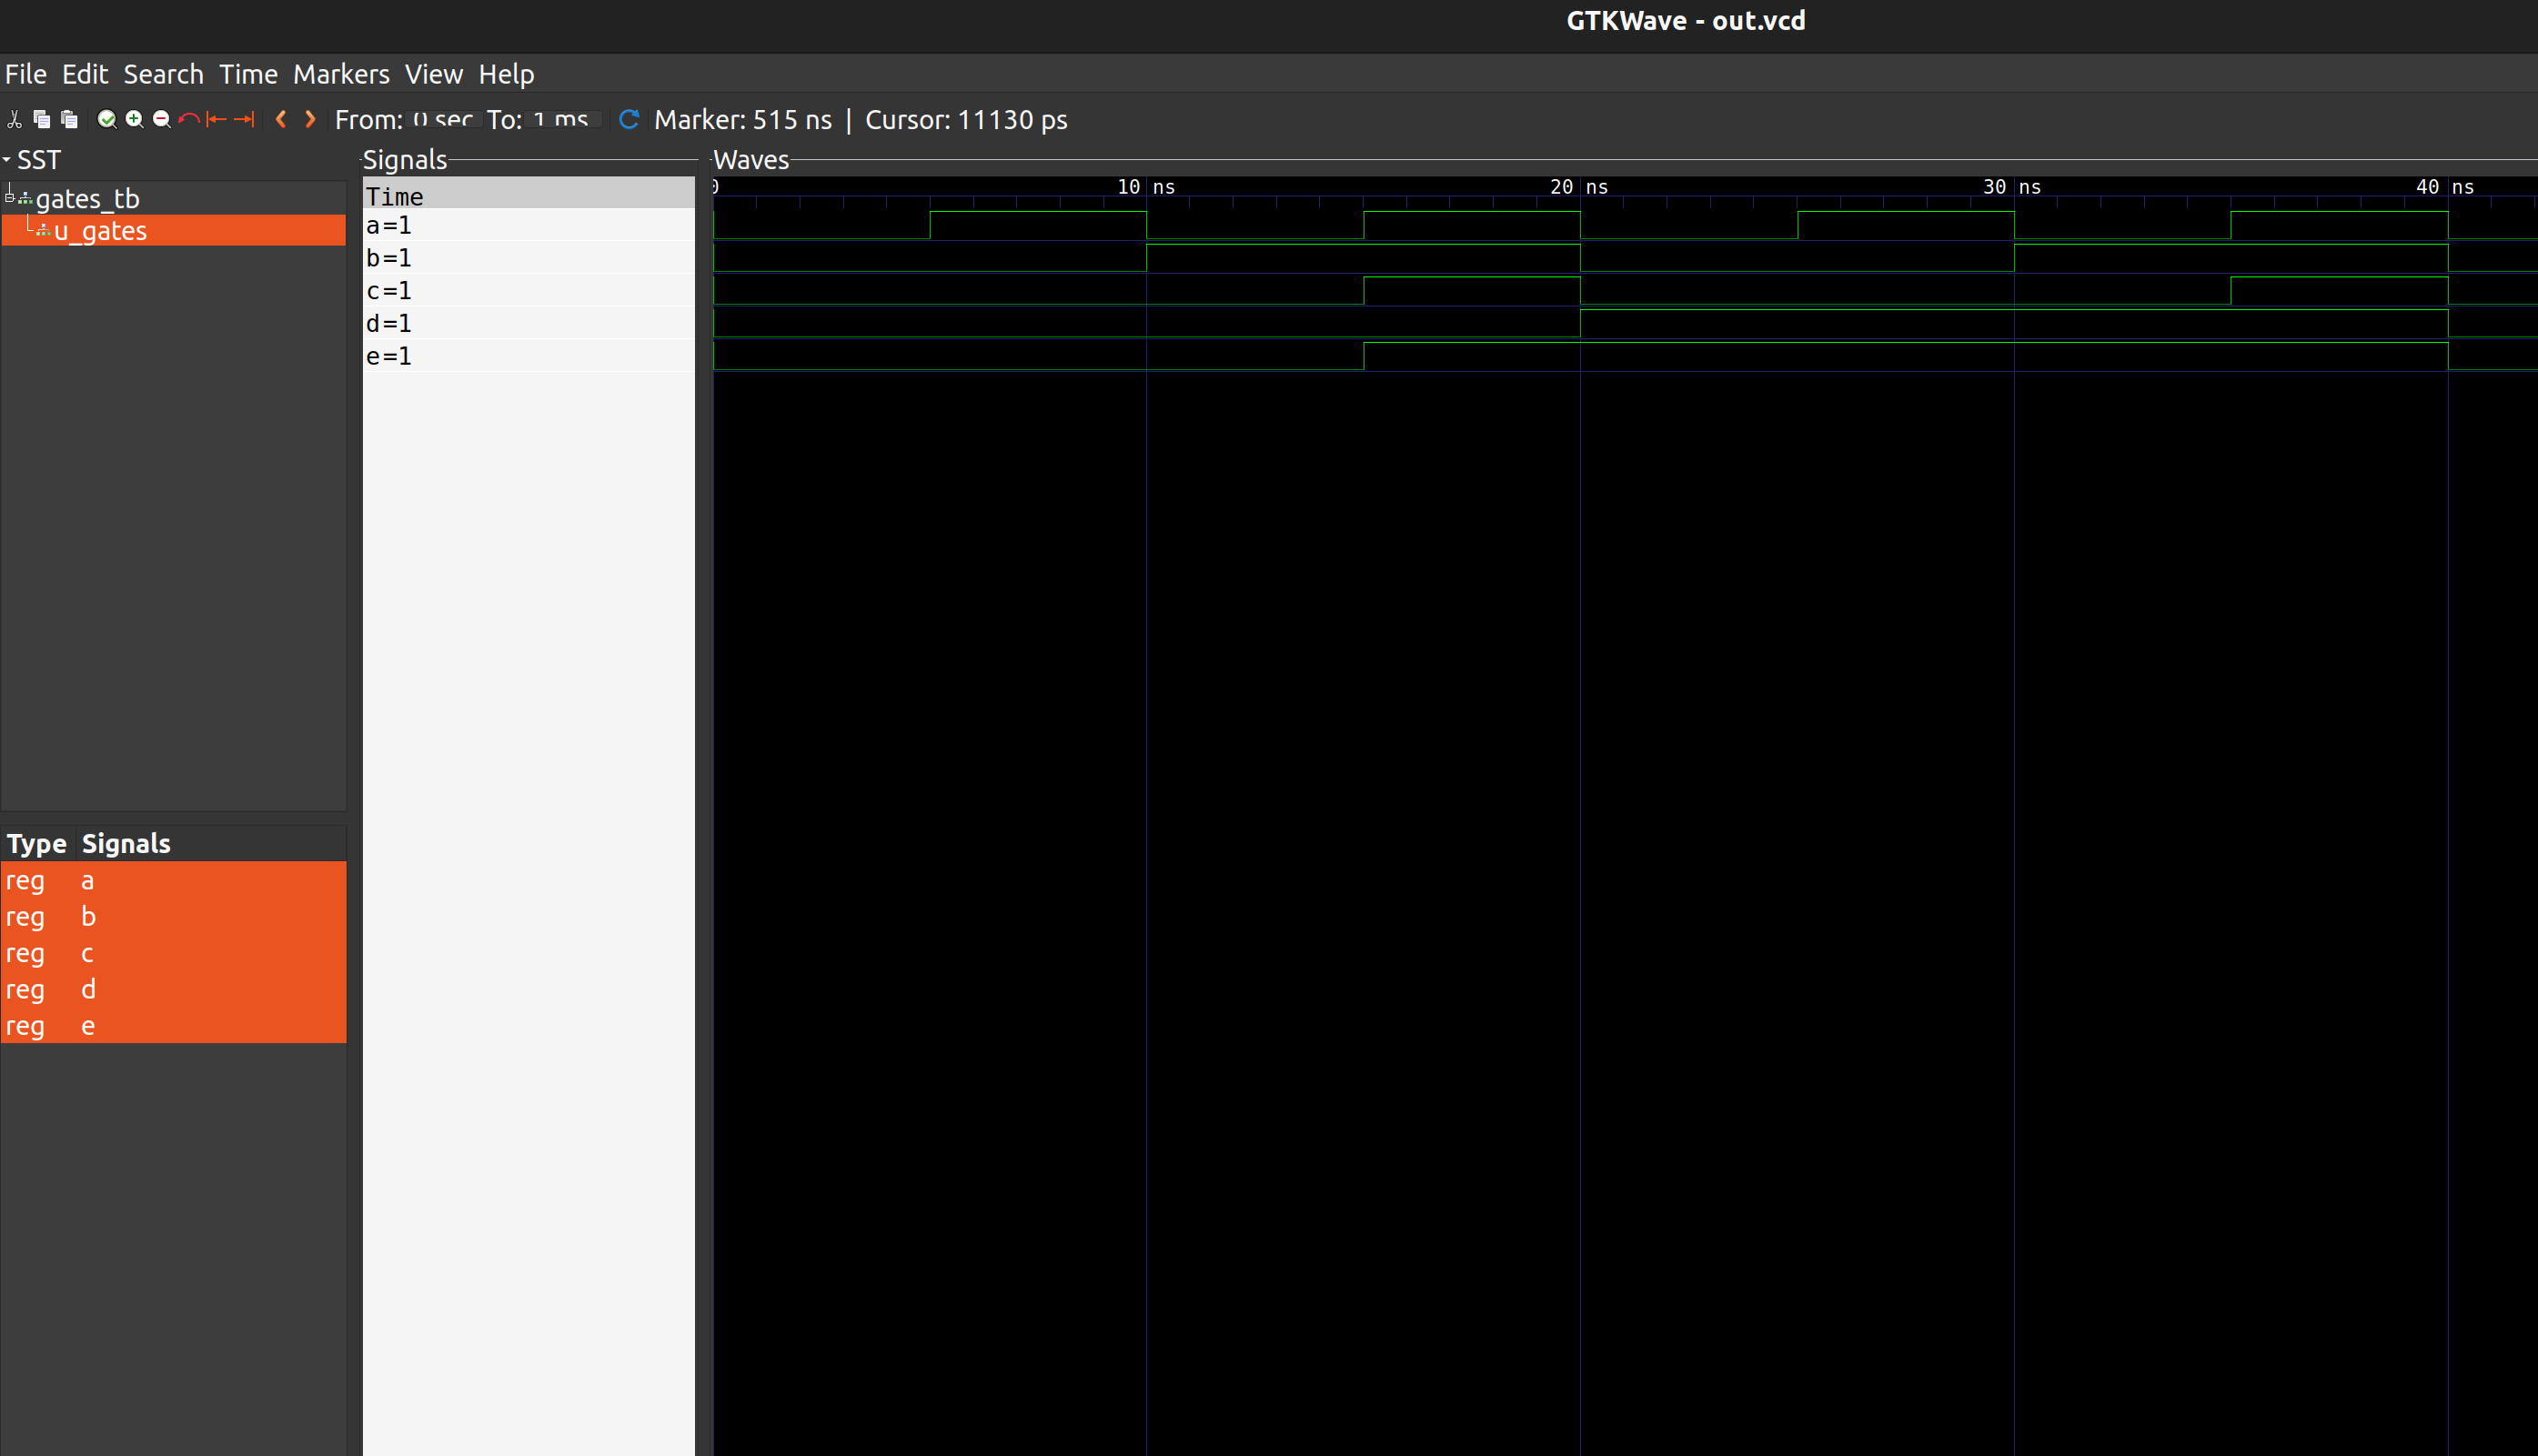Click the Copy traces icon
The image size is (2538, 1456).
click(x=42, y=120)
